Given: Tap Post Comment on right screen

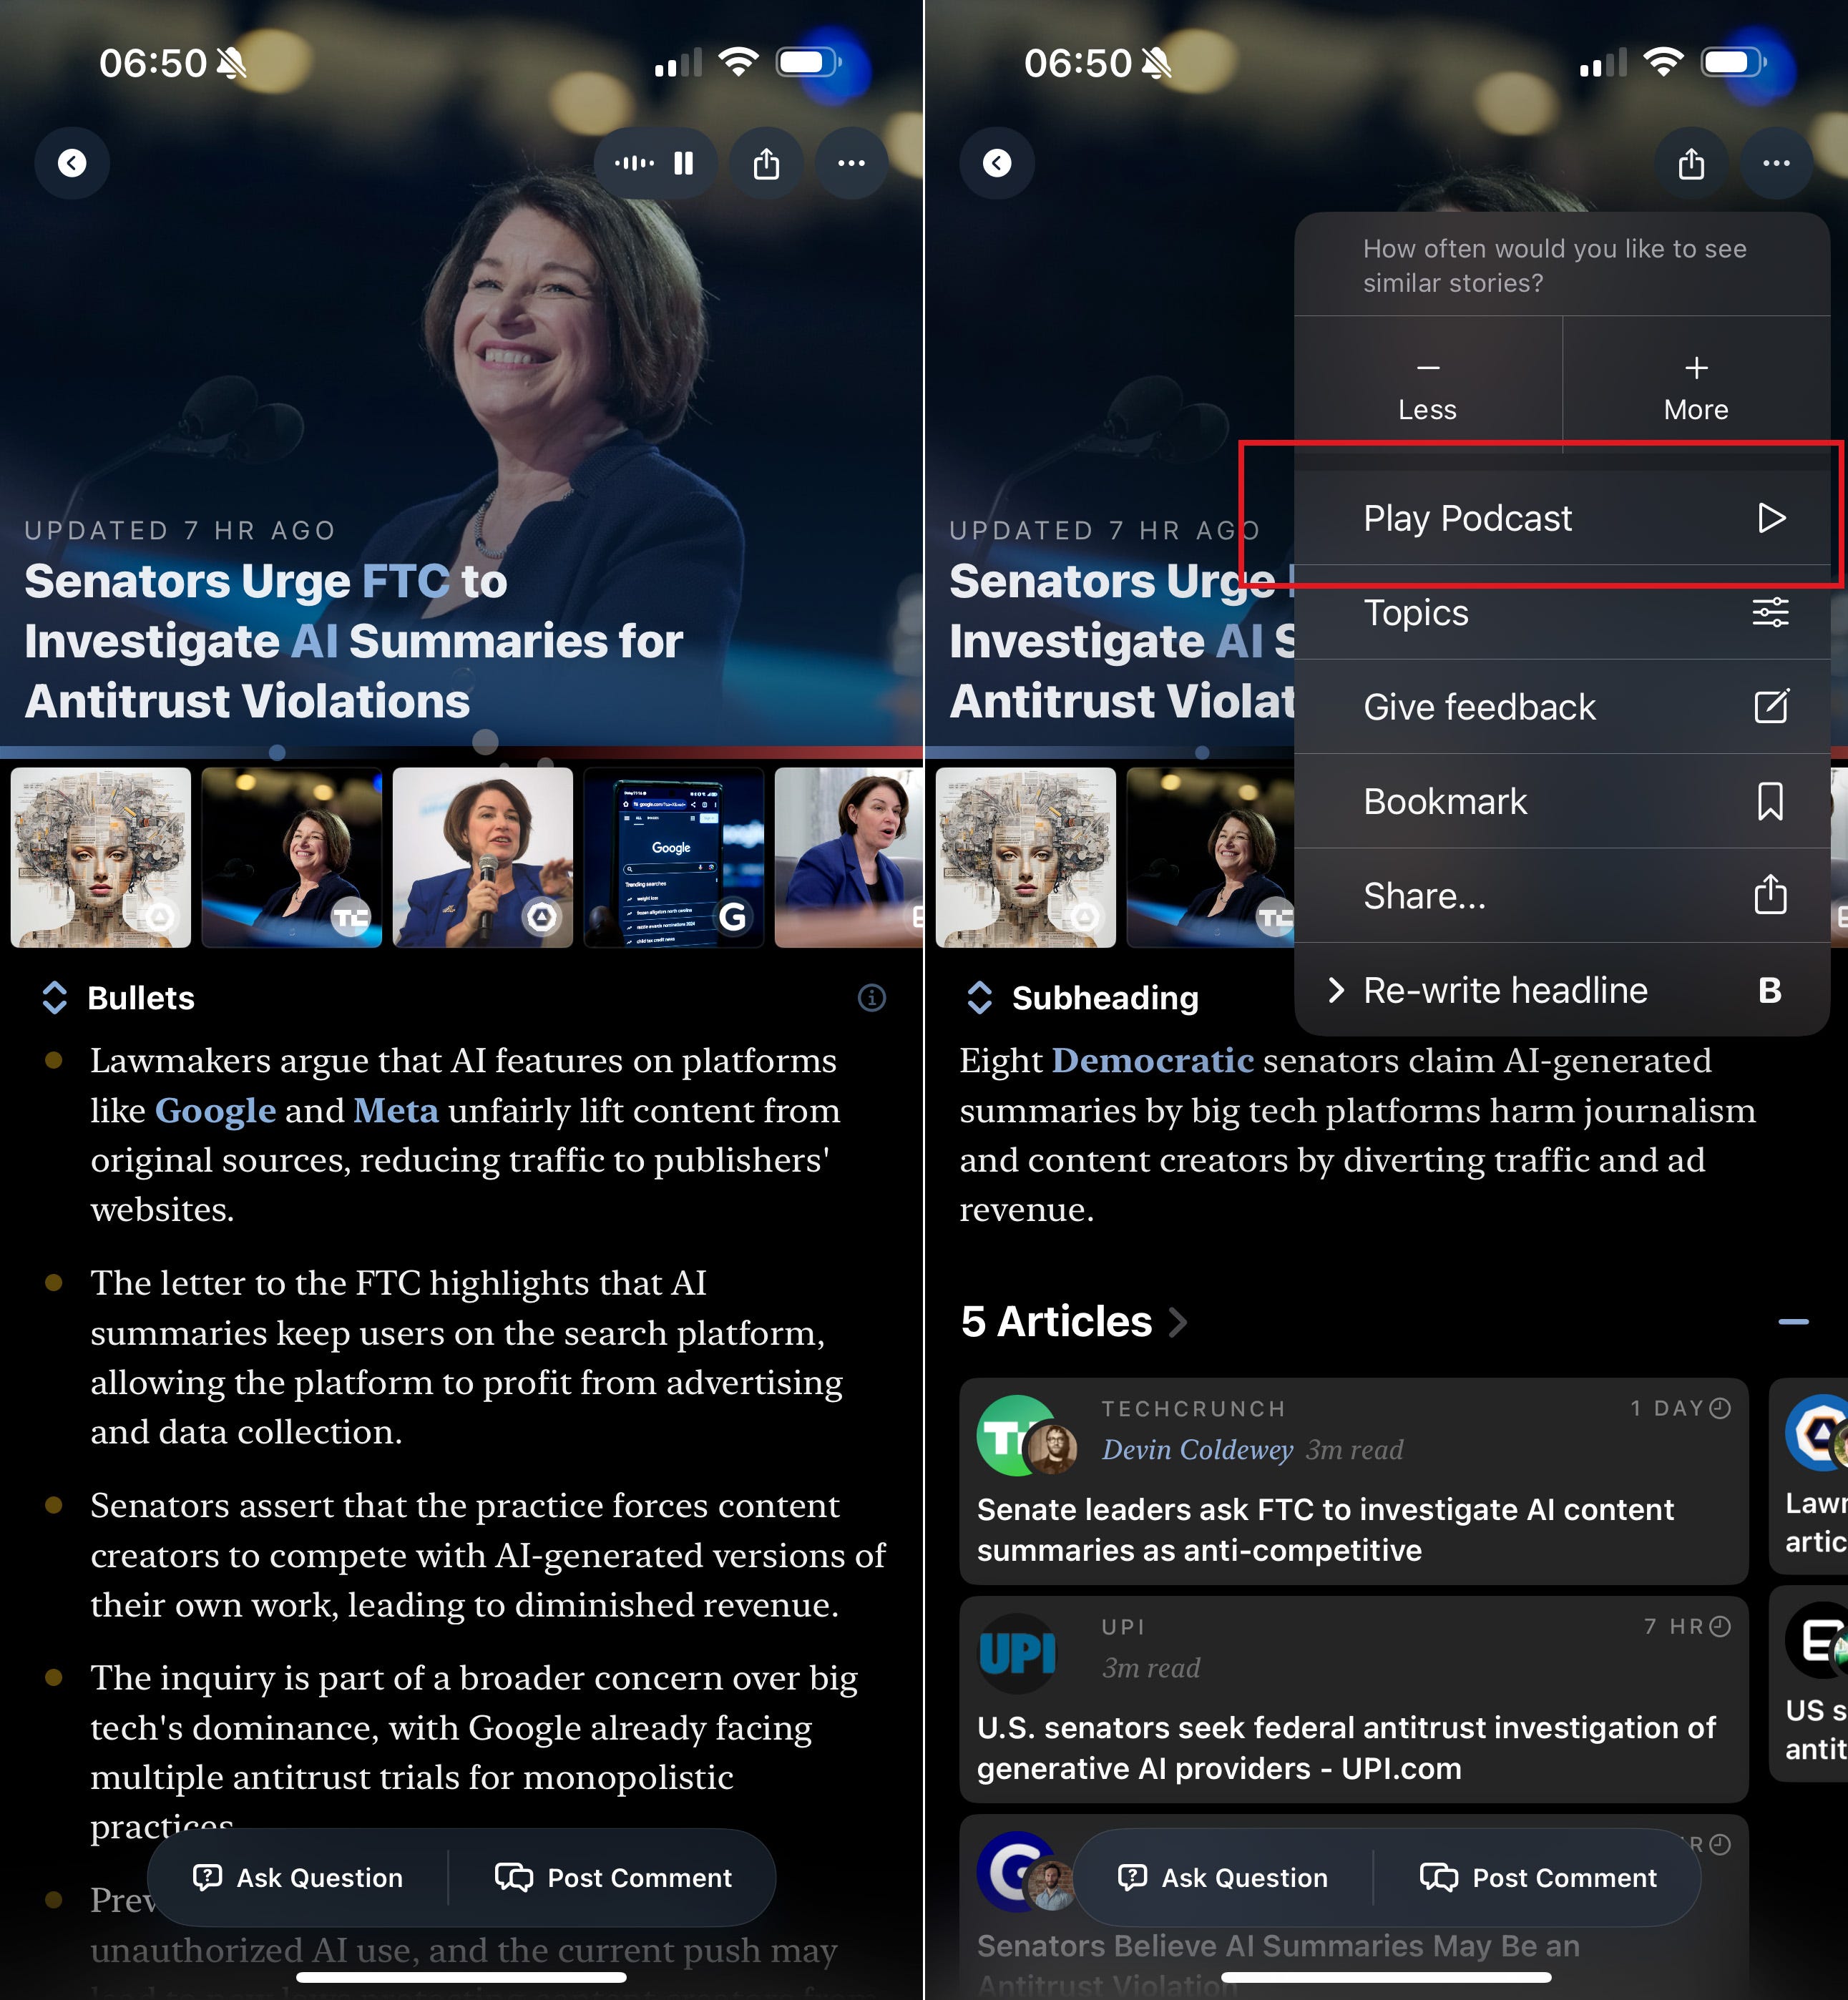Looking at the screenshot, I should 1538,1877.
